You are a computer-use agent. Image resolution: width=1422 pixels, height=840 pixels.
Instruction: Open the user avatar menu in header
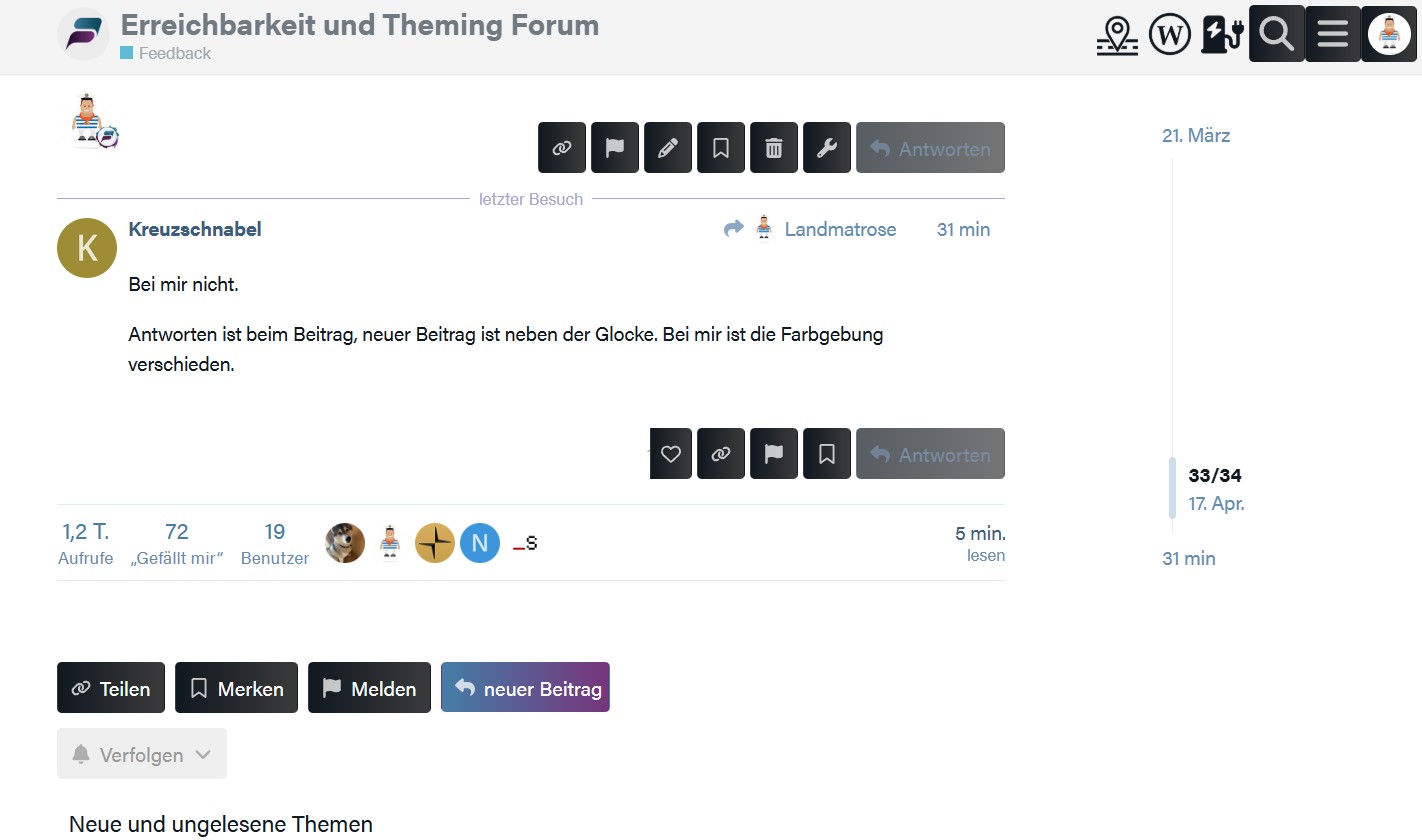(x=1389, y=34)
